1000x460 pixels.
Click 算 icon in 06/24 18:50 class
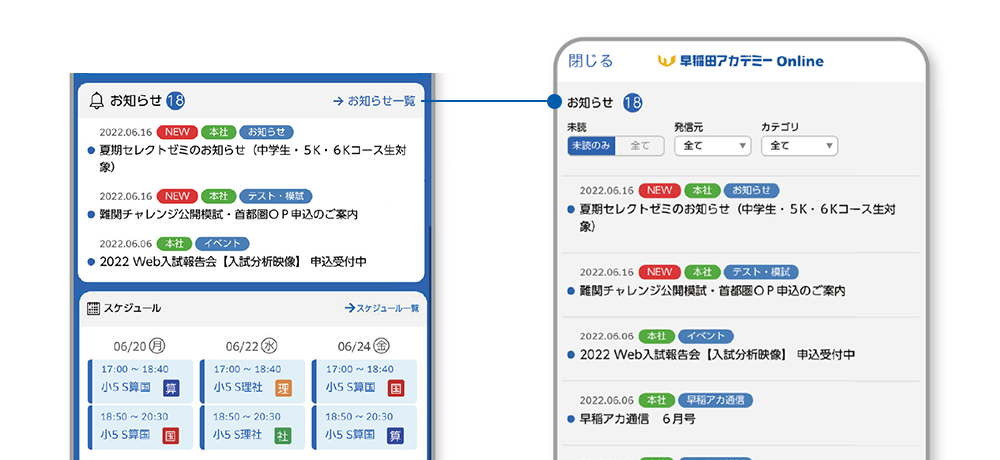[x=395, y=435]
